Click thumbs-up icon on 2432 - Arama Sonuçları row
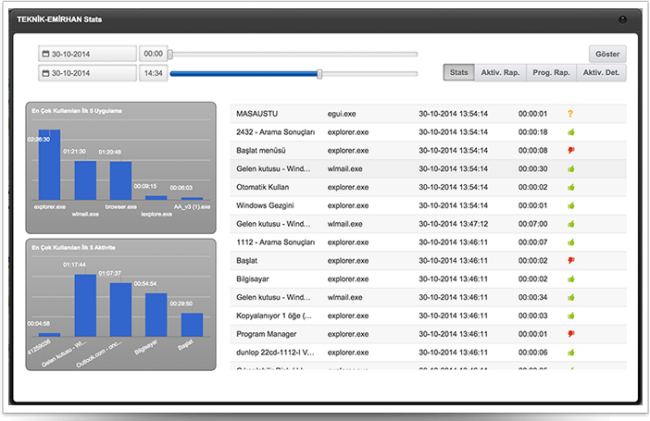This screenshot has width=650, height=421. tap(570, 132)
